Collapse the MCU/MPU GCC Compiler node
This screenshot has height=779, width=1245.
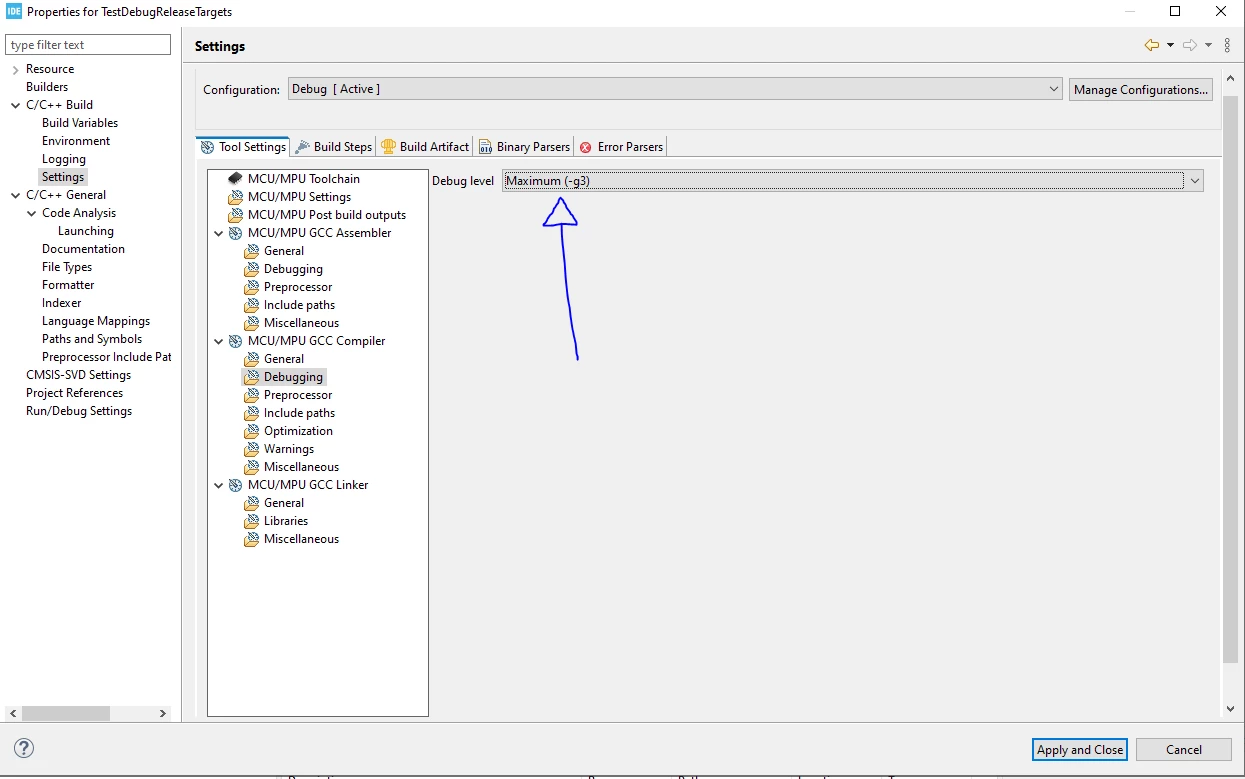coord(219,341)
